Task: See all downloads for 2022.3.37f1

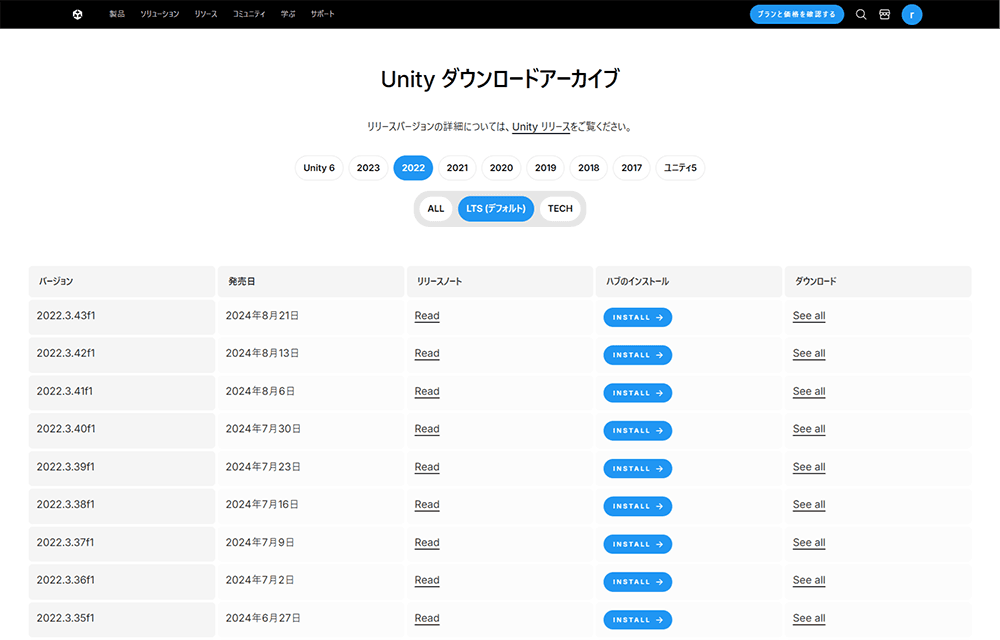Action: click(x=809, y=542)
